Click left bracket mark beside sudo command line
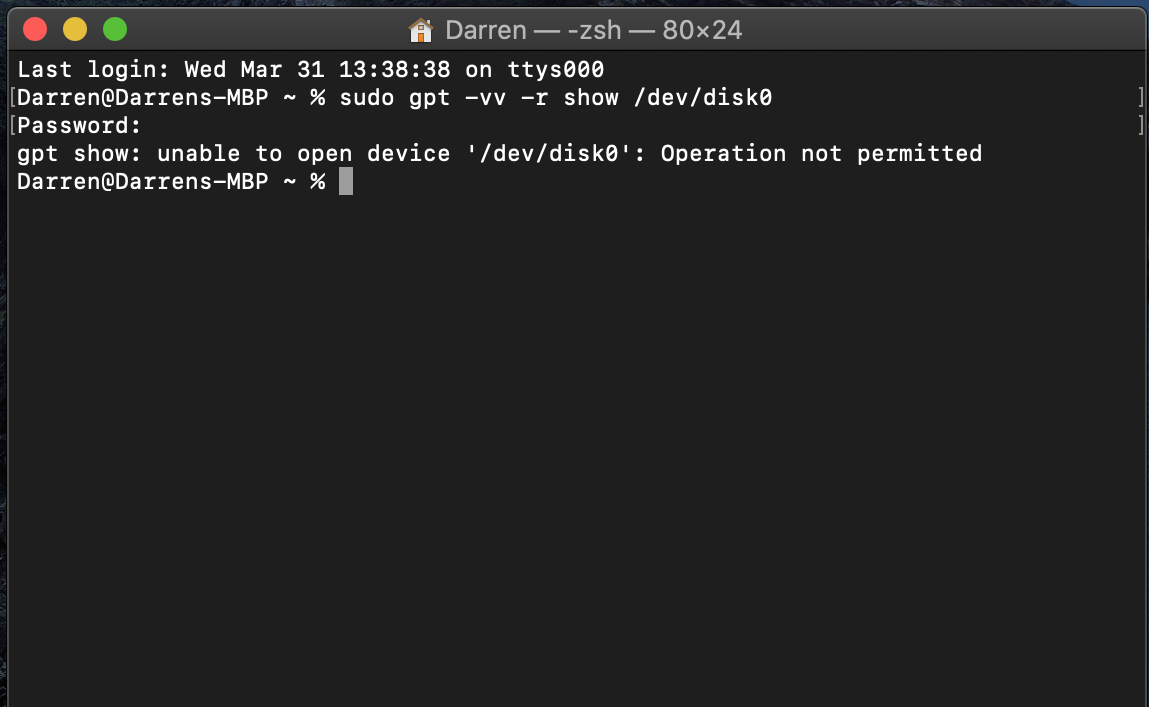The height and width of the screenshot is (707, 1149). point(11,98)
